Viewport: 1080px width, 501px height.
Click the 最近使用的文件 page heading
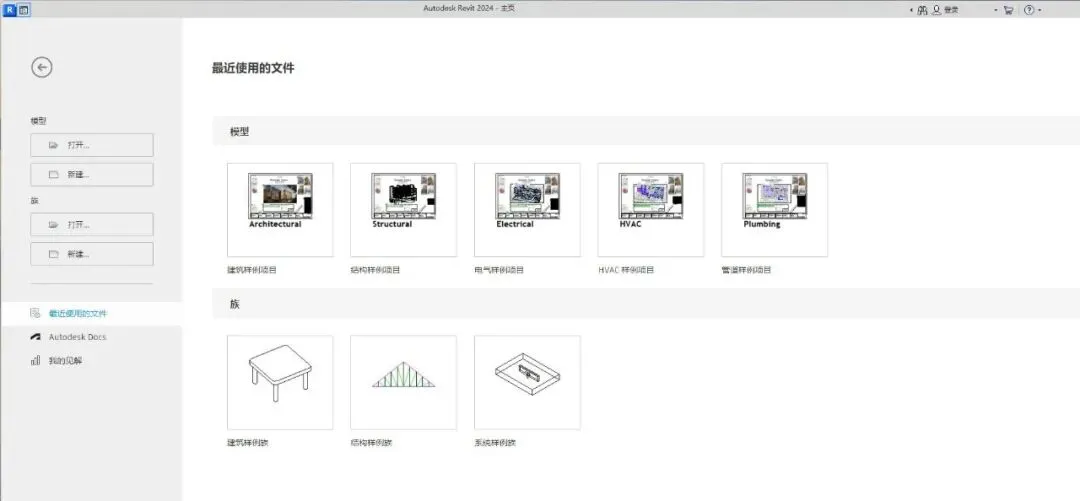coord(253,68)
